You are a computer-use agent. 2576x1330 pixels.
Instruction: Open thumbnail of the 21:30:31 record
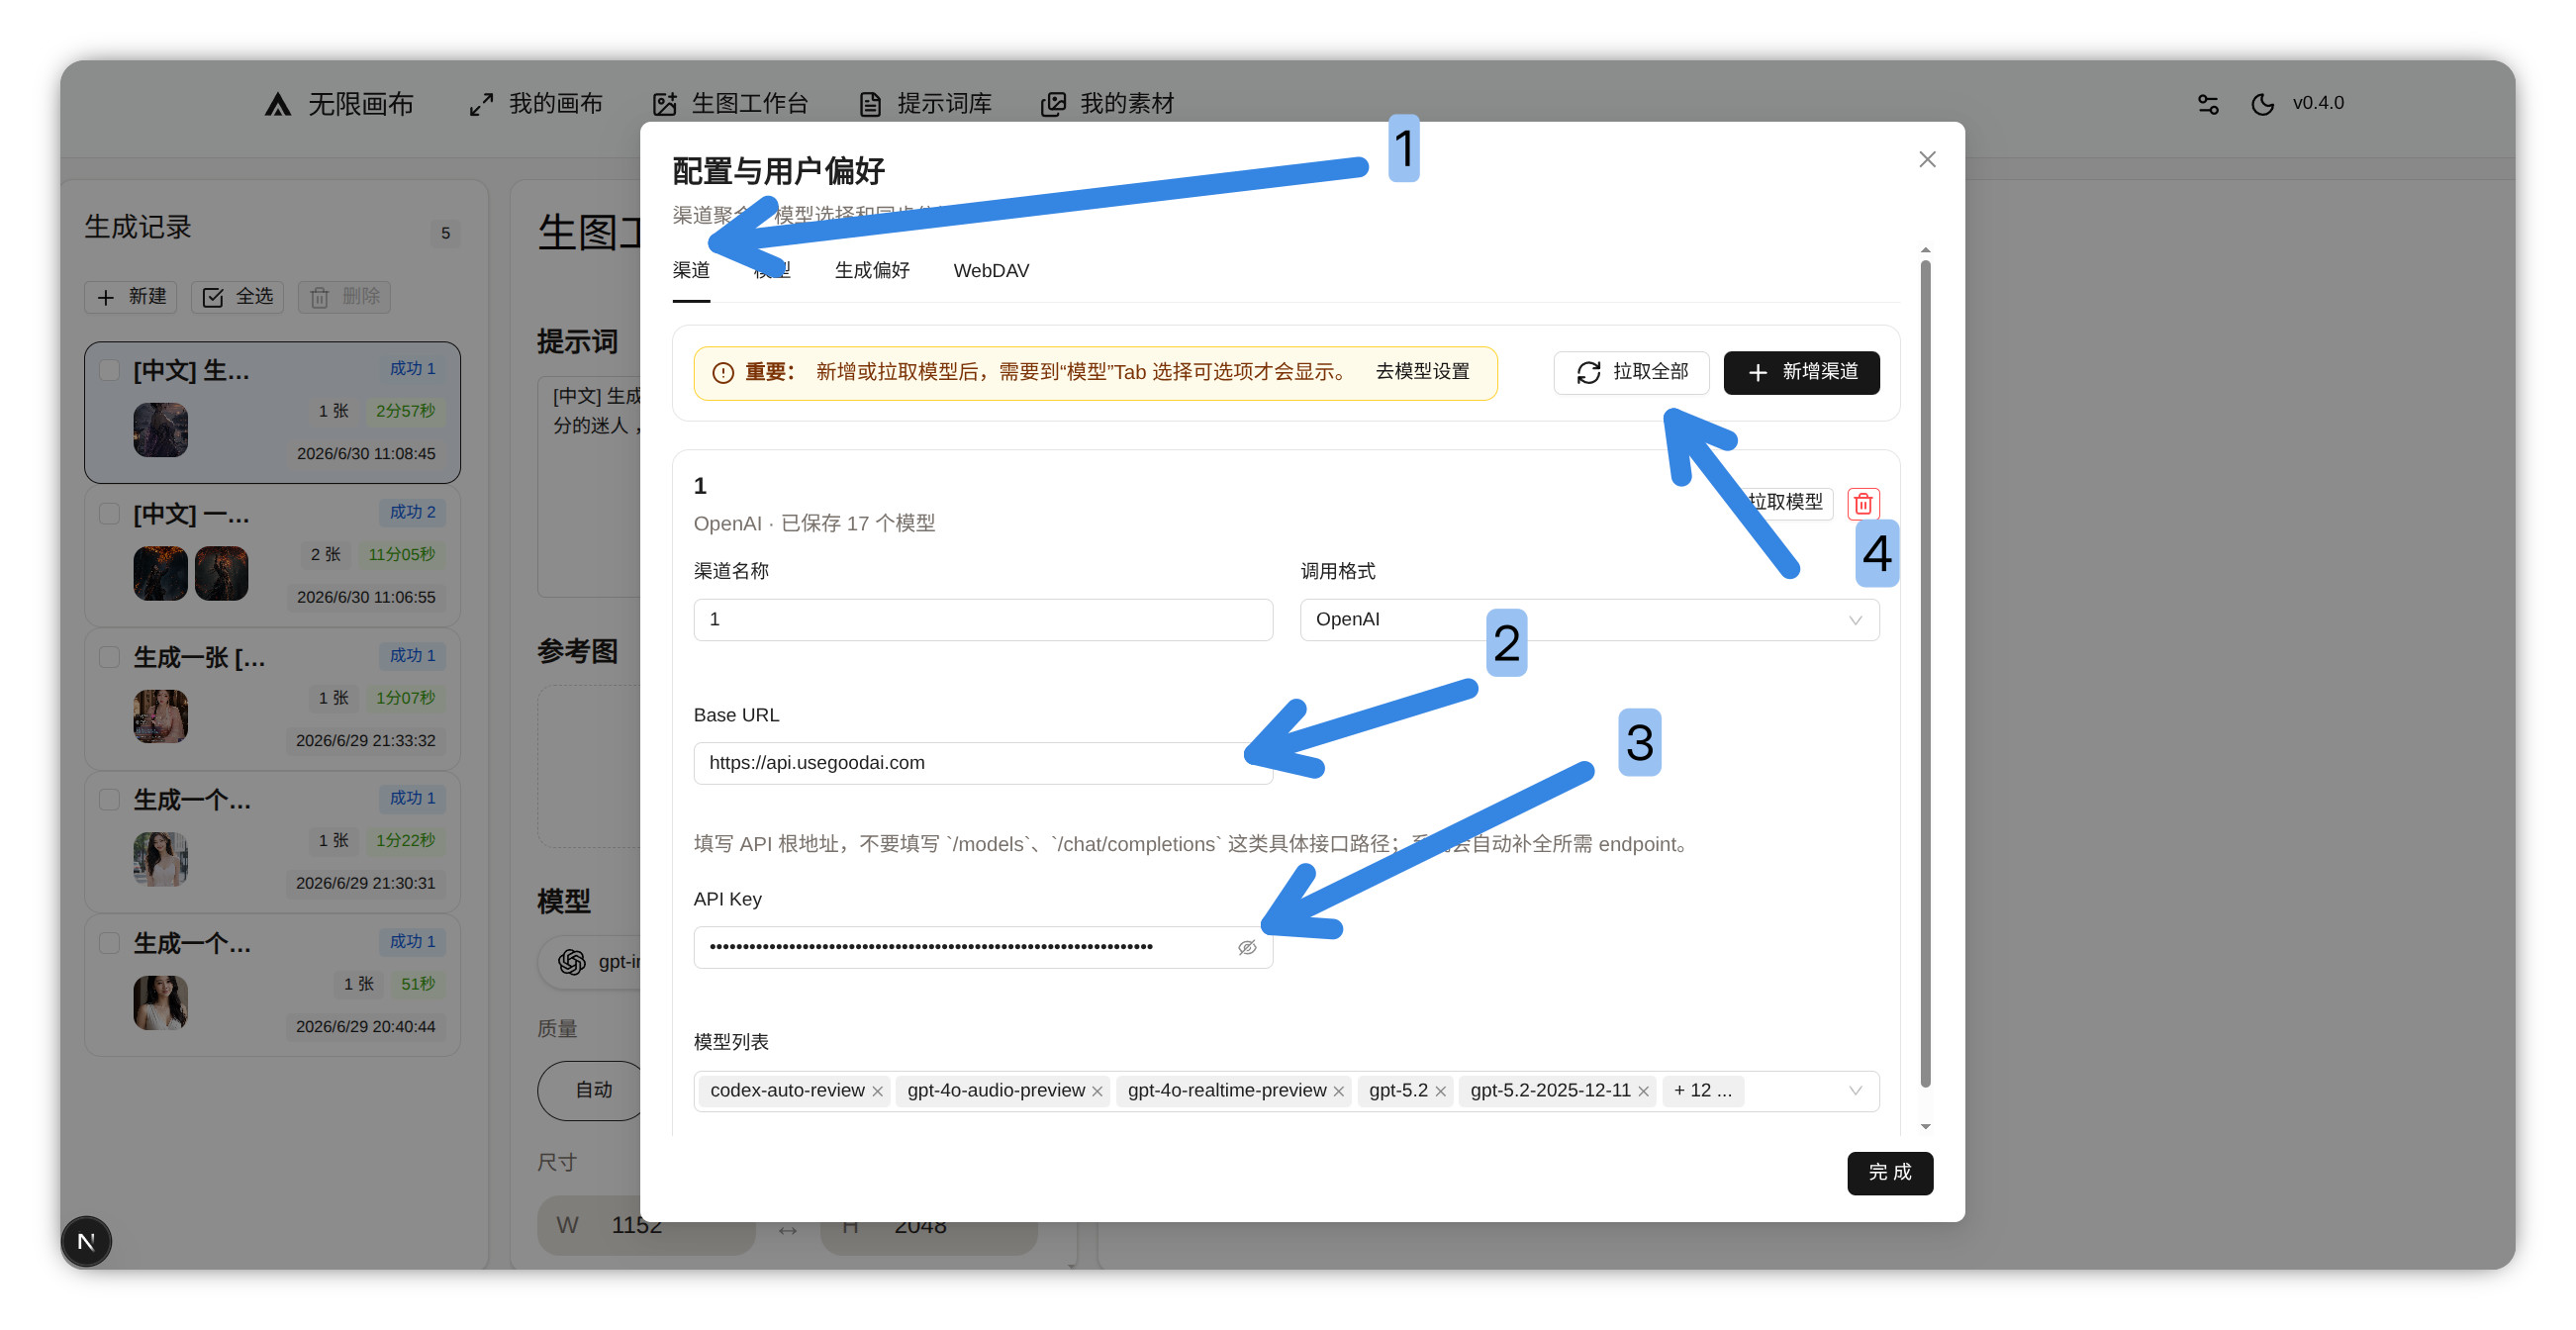161,860
